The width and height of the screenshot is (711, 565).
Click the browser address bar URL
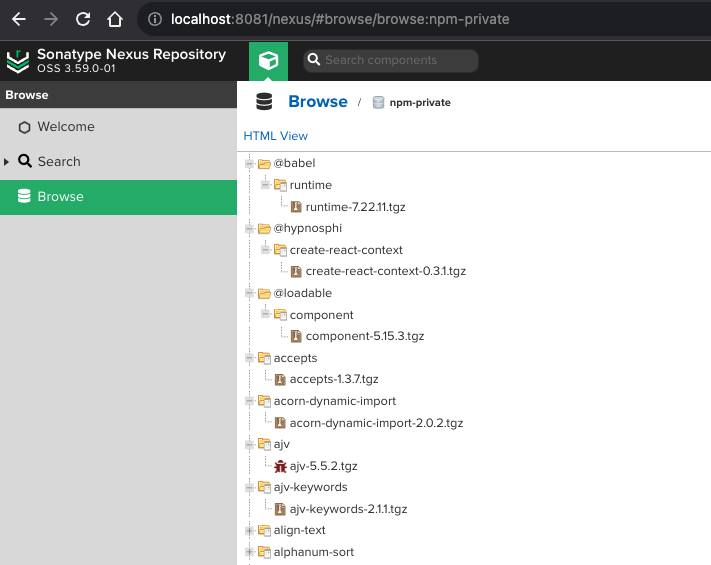[340, 19]
